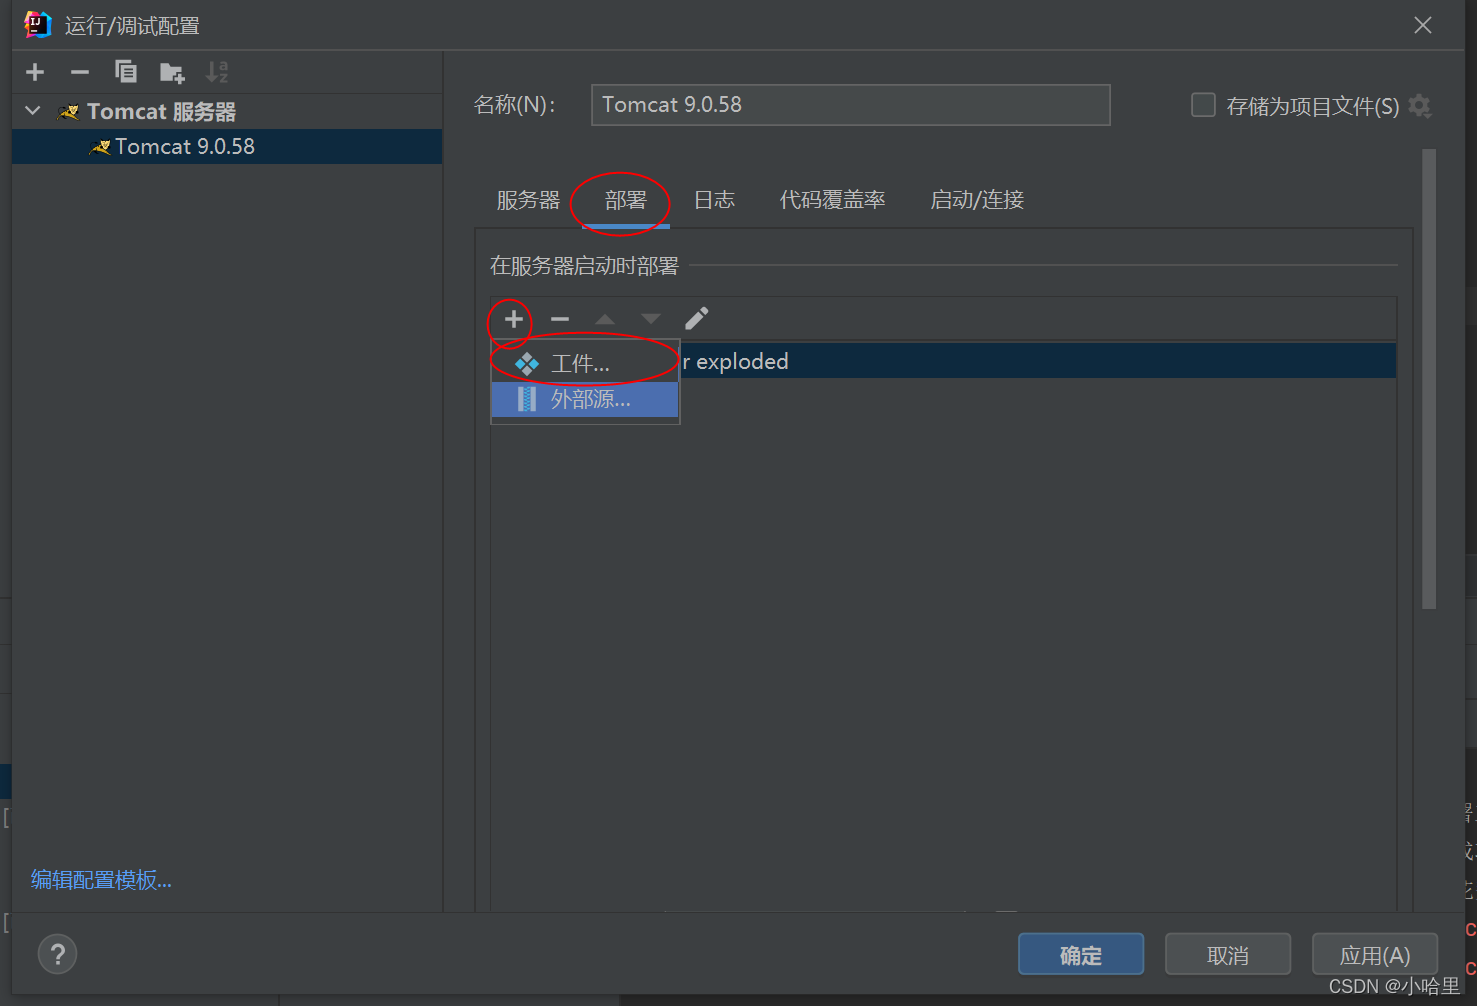Remove the selected deployment item
Viewport: 1477px width, 1006px height.
(560, 319)
